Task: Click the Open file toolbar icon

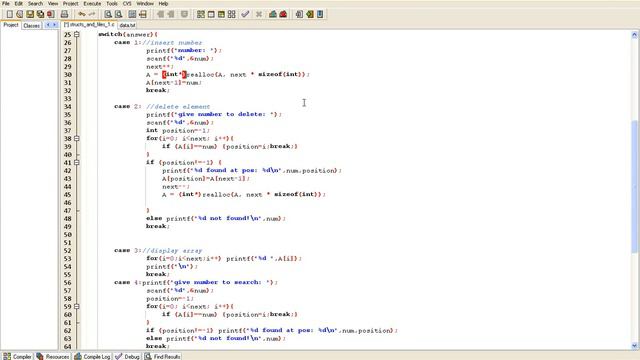Action: 20,14
